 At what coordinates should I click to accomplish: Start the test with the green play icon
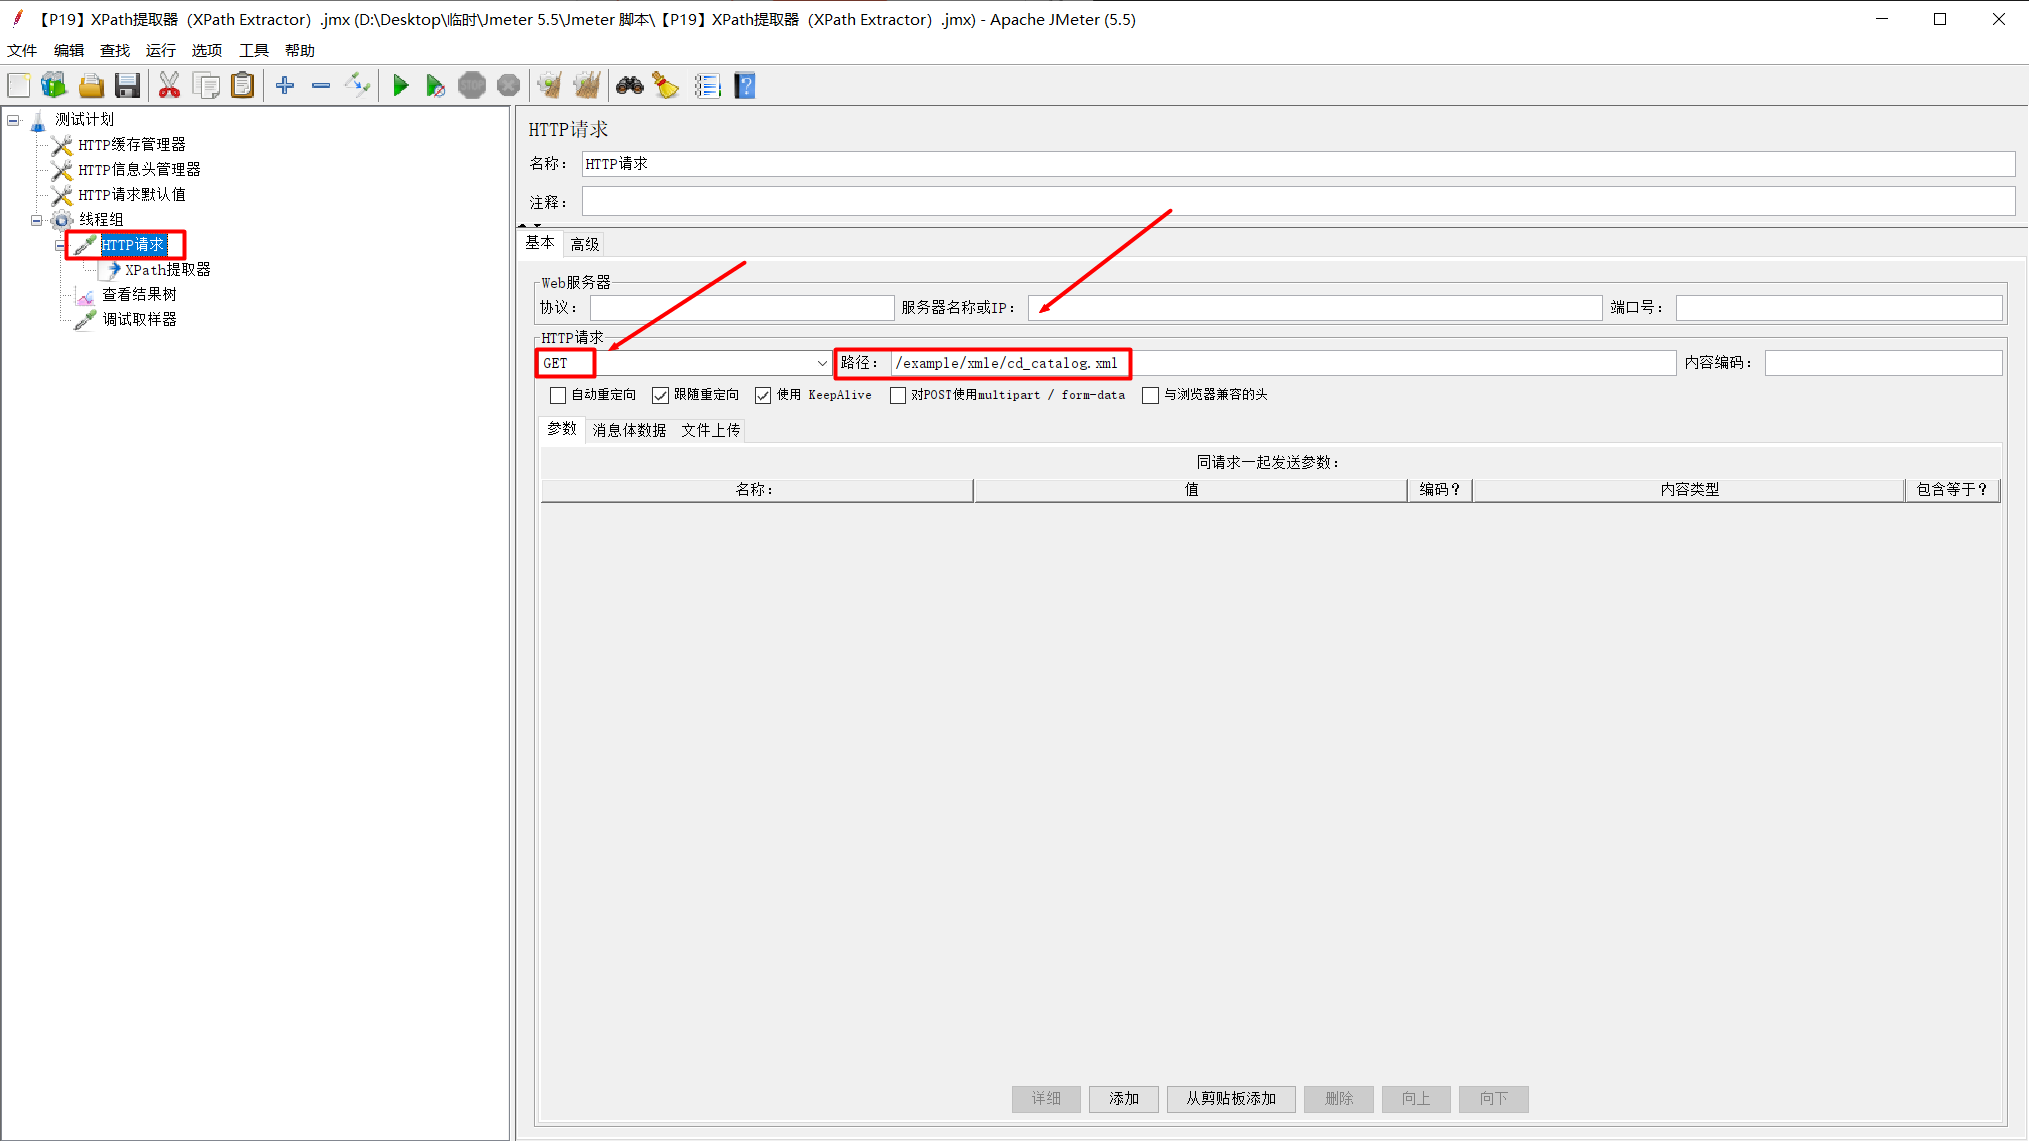click(400, 85)
